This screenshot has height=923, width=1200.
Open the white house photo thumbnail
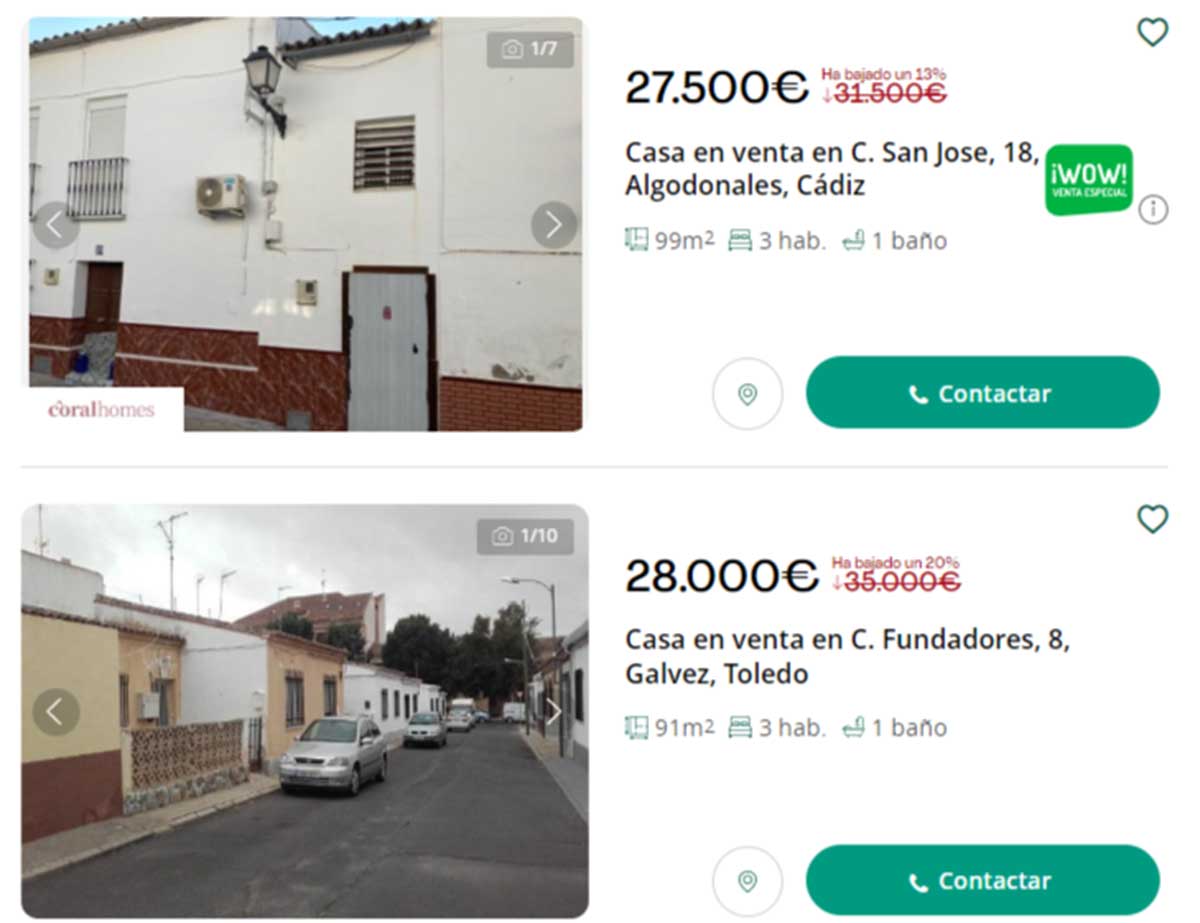(x=305, y=224)
